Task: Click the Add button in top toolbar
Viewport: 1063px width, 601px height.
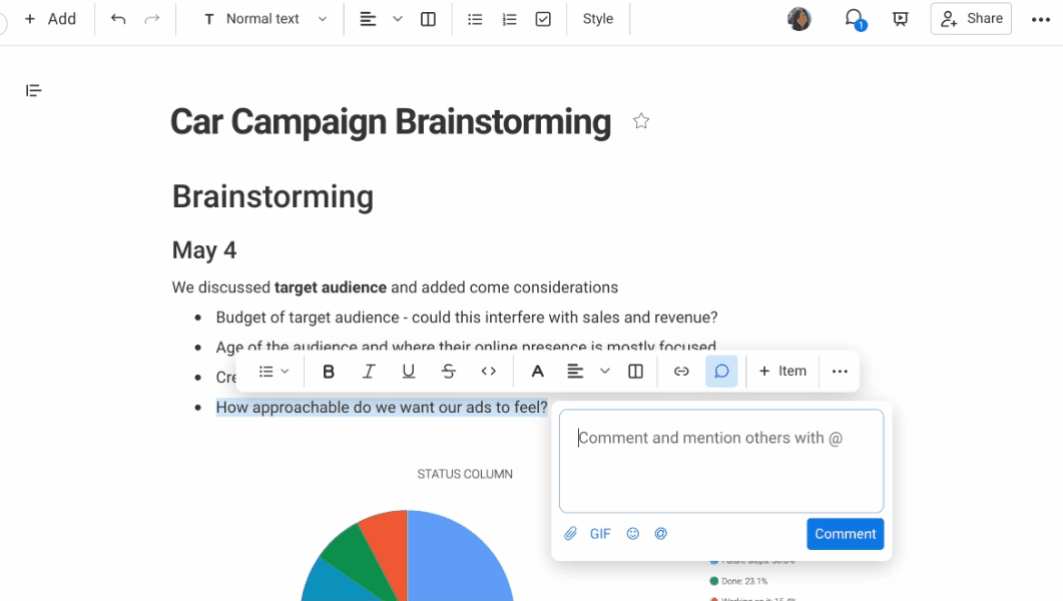Action: [50, 19]
